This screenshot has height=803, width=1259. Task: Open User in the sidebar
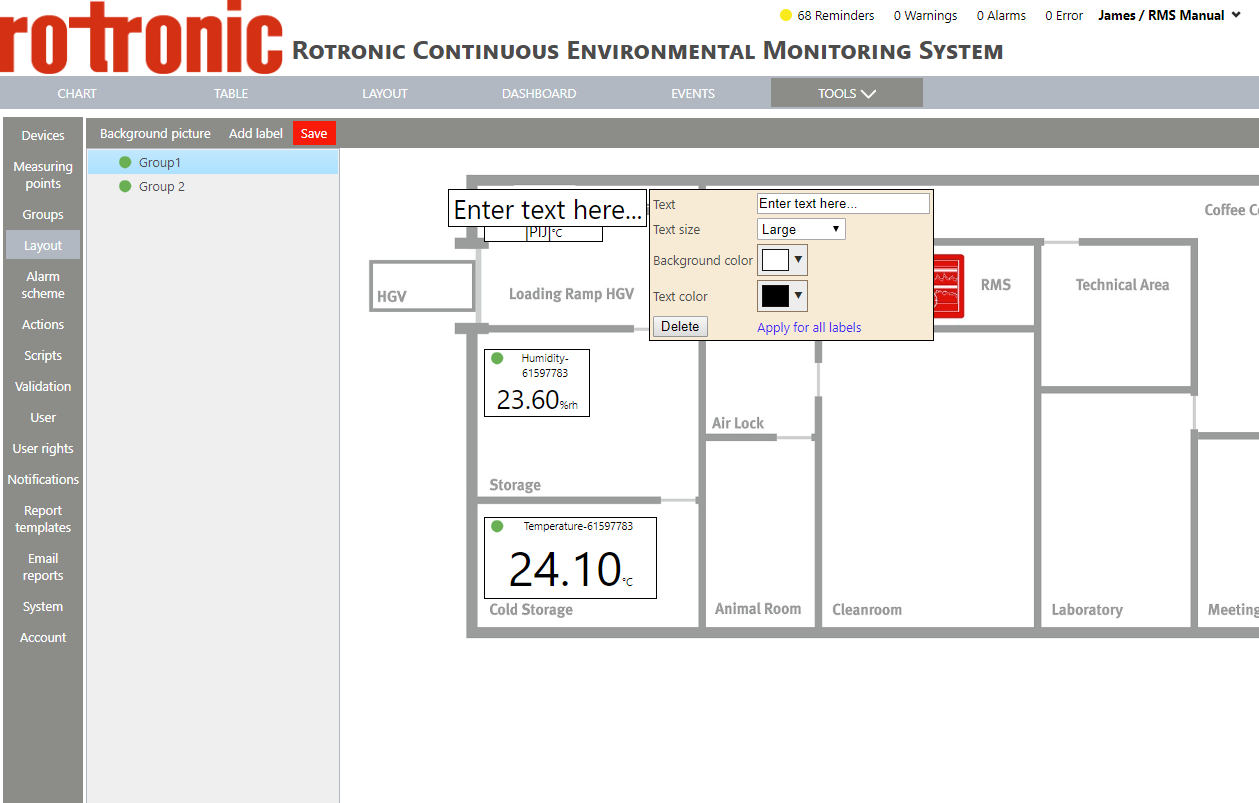tap(43, 417)
